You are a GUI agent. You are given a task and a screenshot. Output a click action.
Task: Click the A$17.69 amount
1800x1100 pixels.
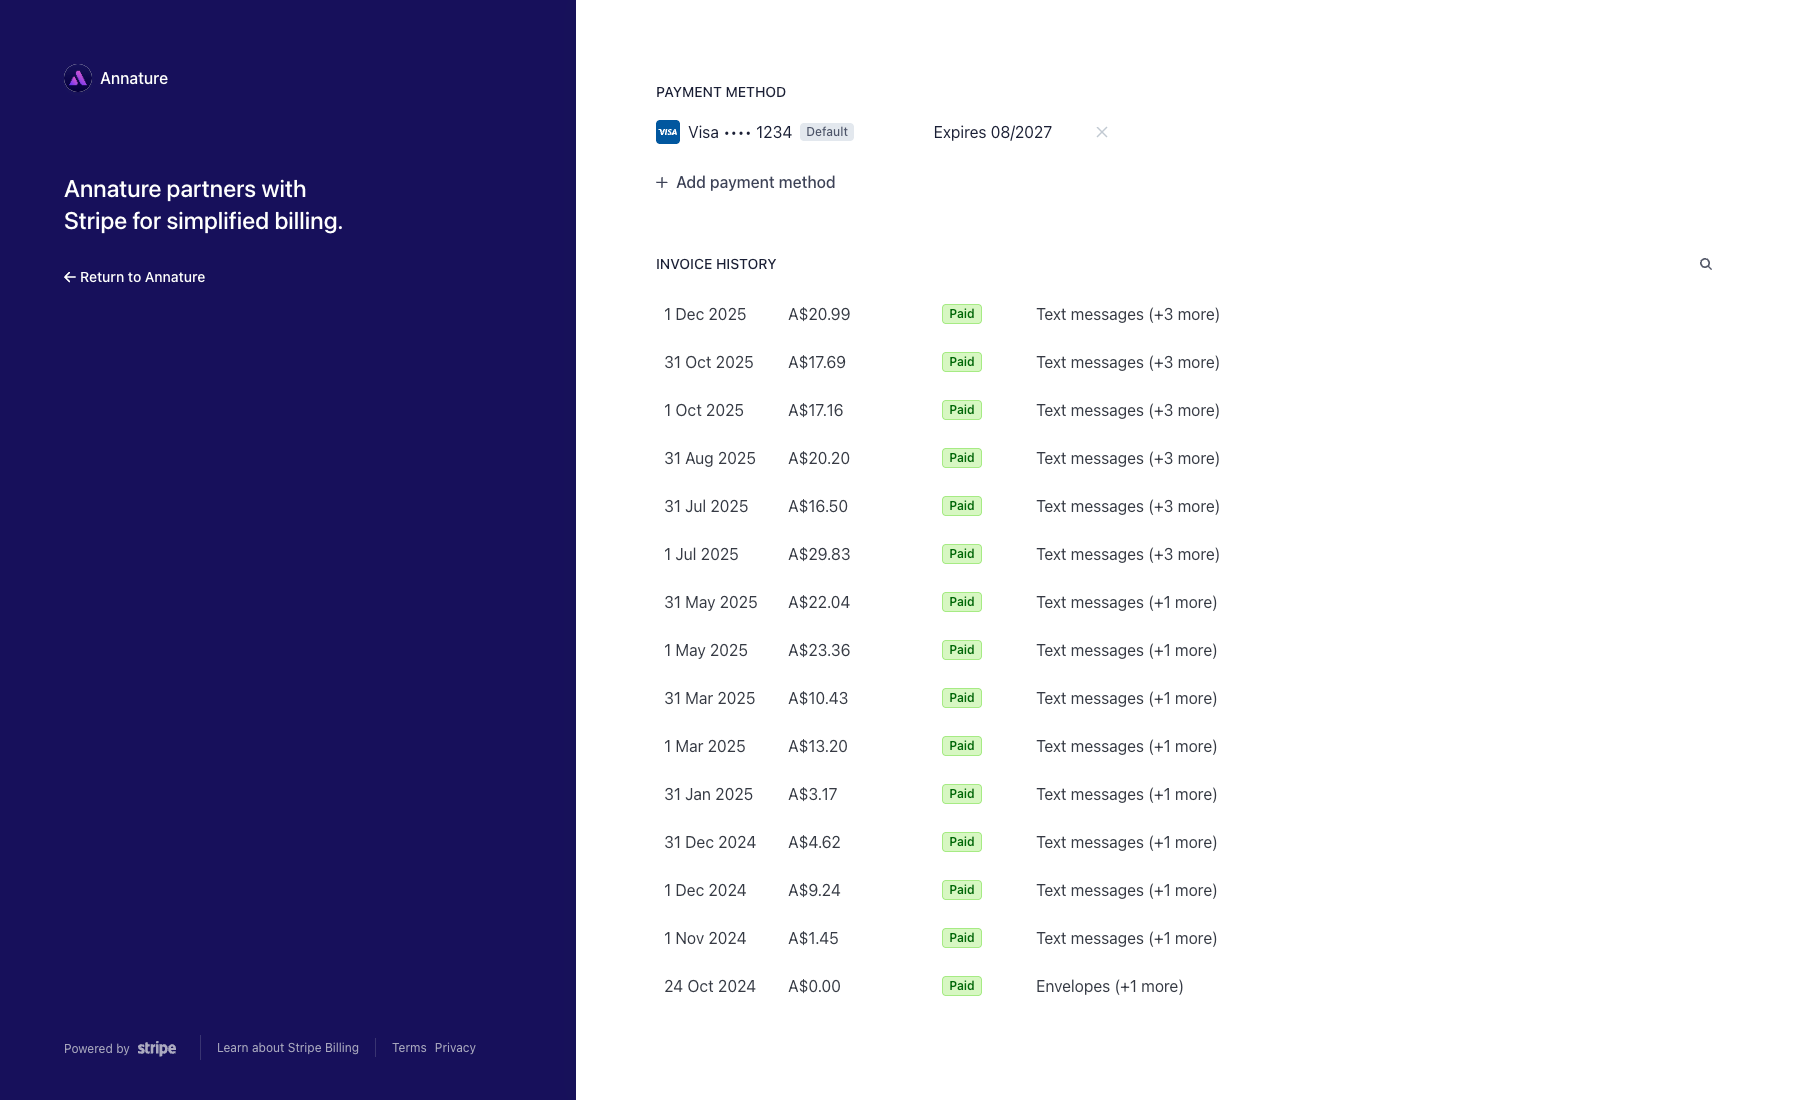point(817,362)
